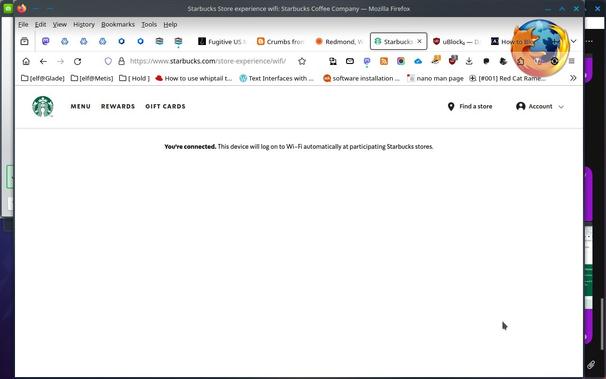Click 'You're connected.' confirmation text
The width and height of the screenshot is (606, 379).
190,146
